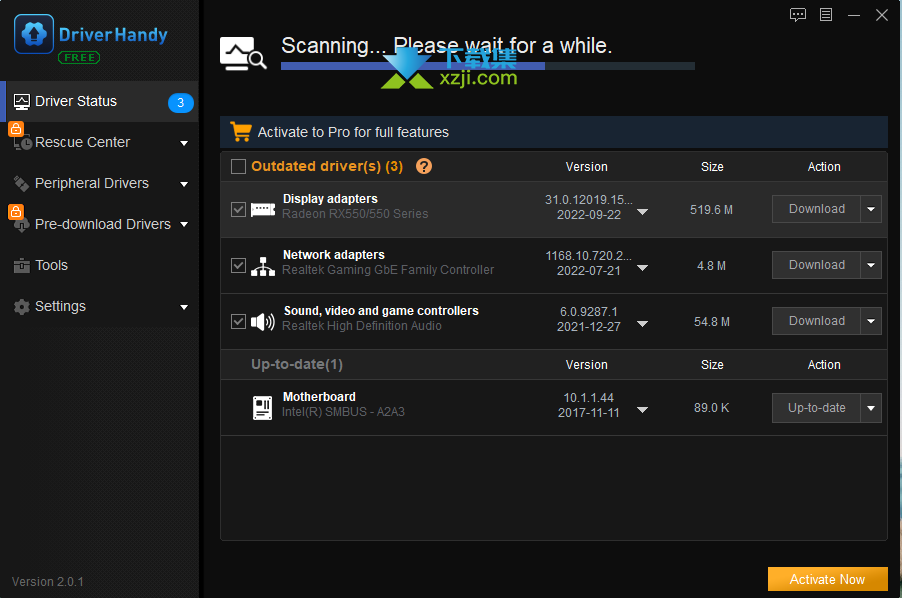This screenshot has width=902, height=598.
Task: Open the feedback chat icon
Action: (797, 15)
